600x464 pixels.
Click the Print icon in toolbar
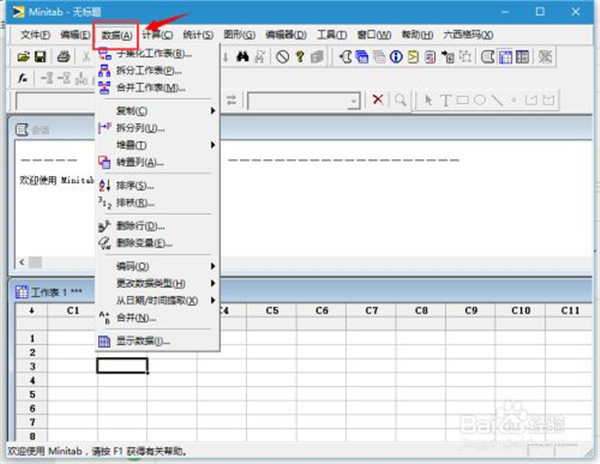tap(63, 57)
